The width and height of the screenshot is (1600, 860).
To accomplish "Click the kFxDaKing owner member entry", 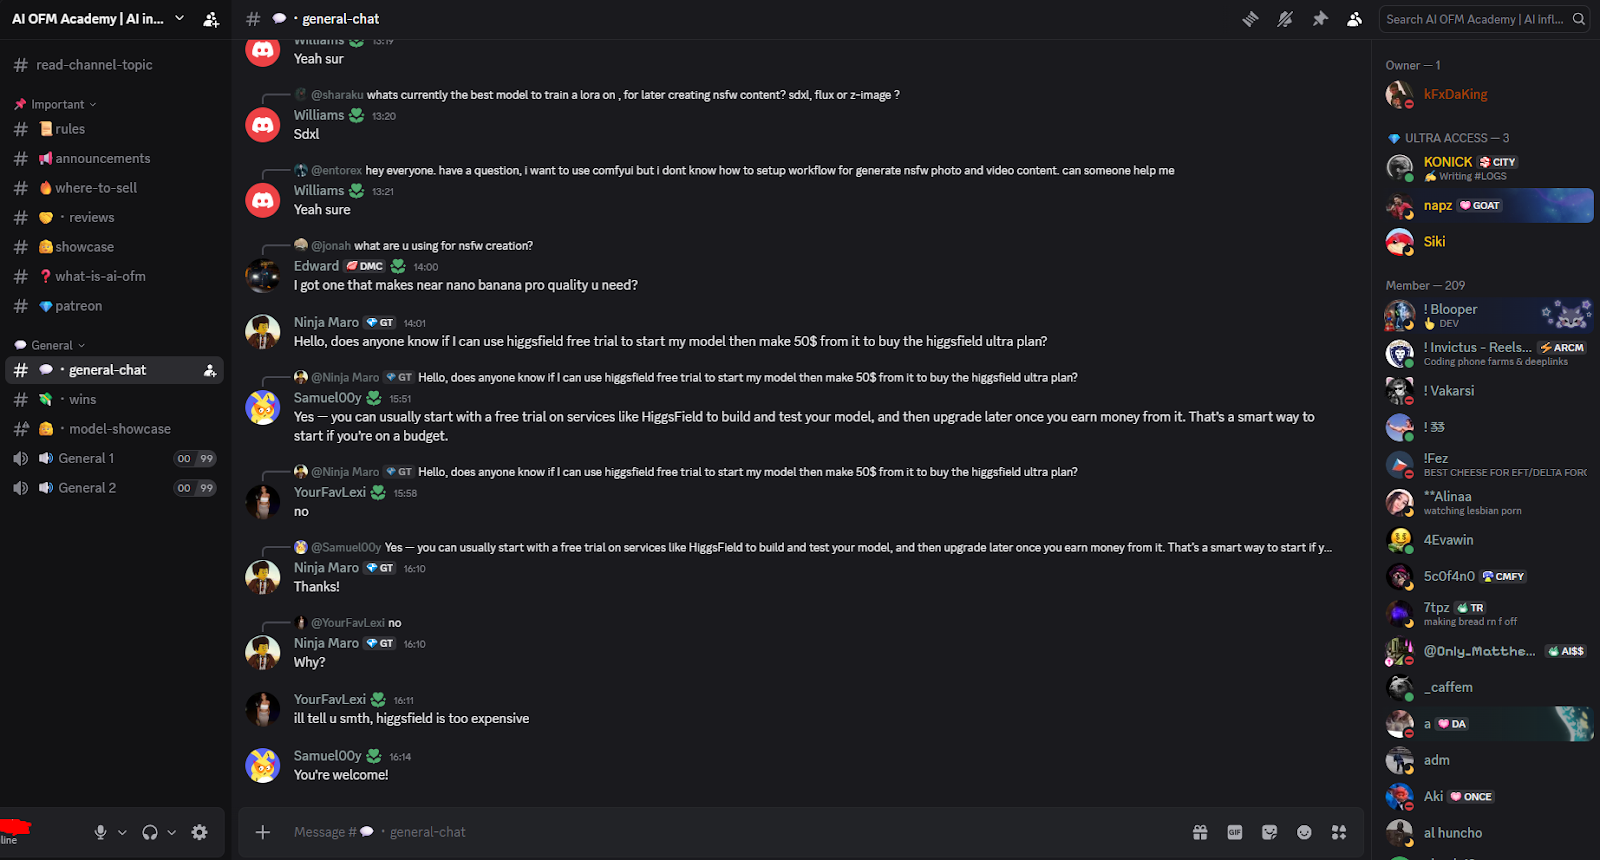I will pyautogui.click(x=1455, y=94).
